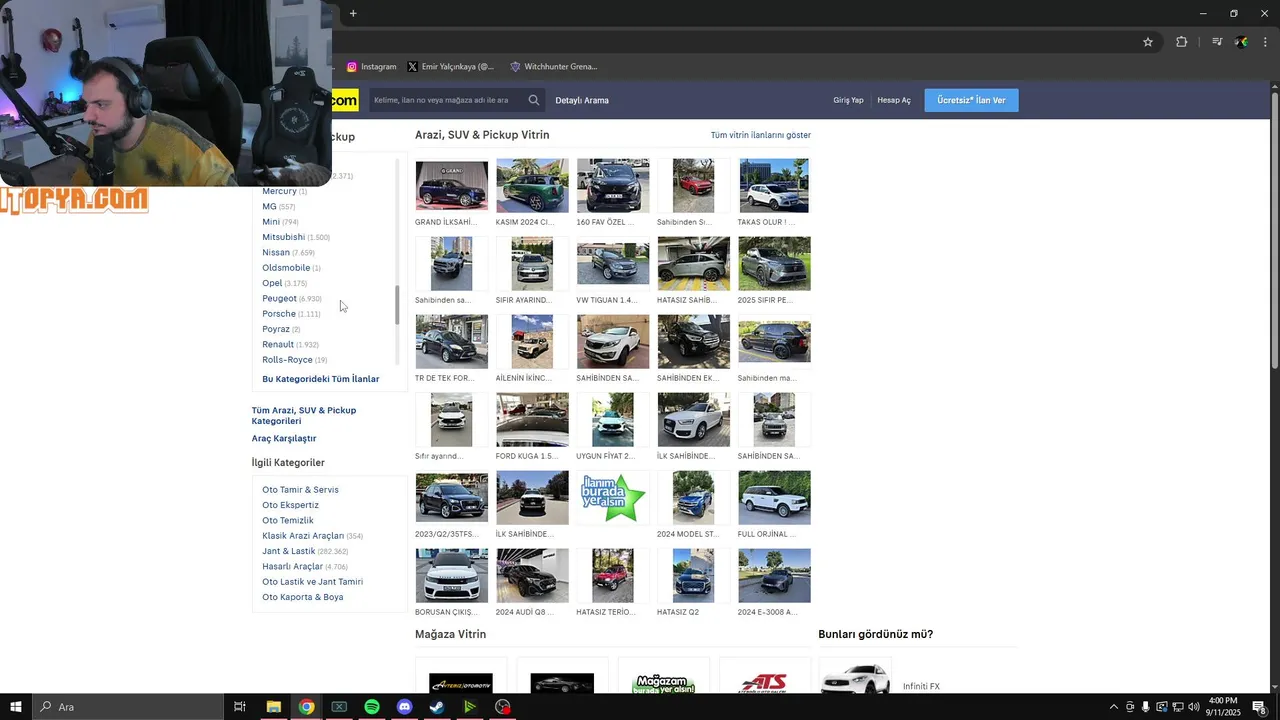Open Jant & Lastik category
Image resolution: width=1280 pixels, height=720 pixels.
click(289, 551)
